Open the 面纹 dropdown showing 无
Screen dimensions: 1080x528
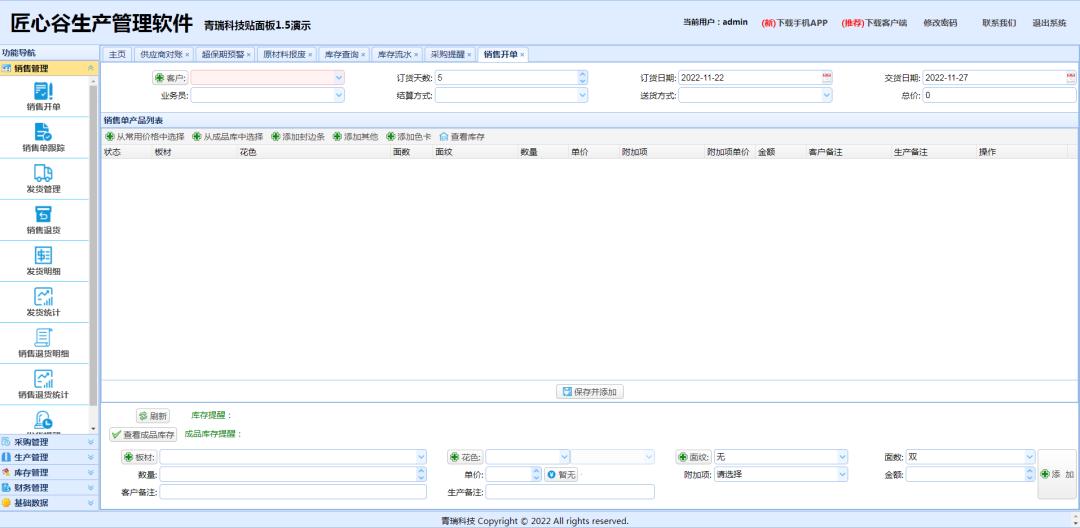coord(842,457)
